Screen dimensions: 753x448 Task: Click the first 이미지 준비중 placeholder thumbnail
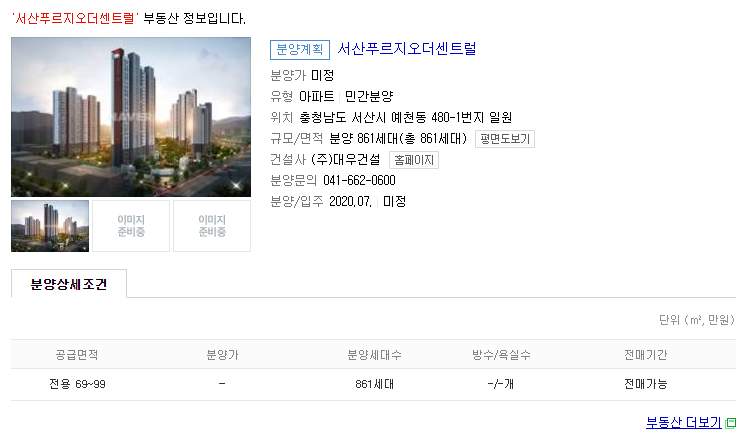(x=131, y=226)
